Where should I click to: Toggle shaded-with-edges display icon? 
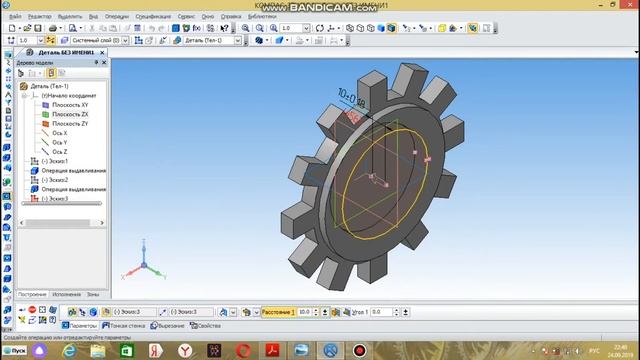click(391, 28)
